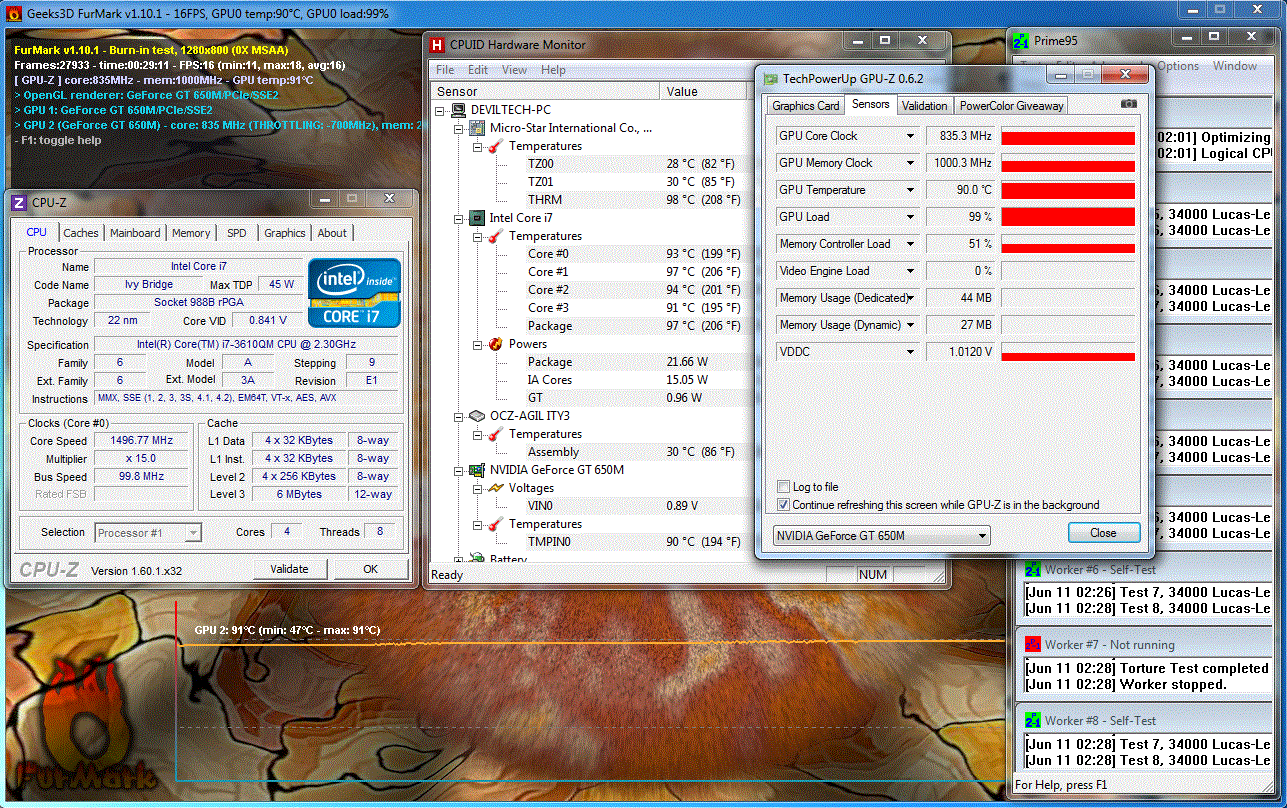The image size is (1287, 808).
Task: Open the GPU Temperature sensor dropdown
Action: click(x=910, y=190)
